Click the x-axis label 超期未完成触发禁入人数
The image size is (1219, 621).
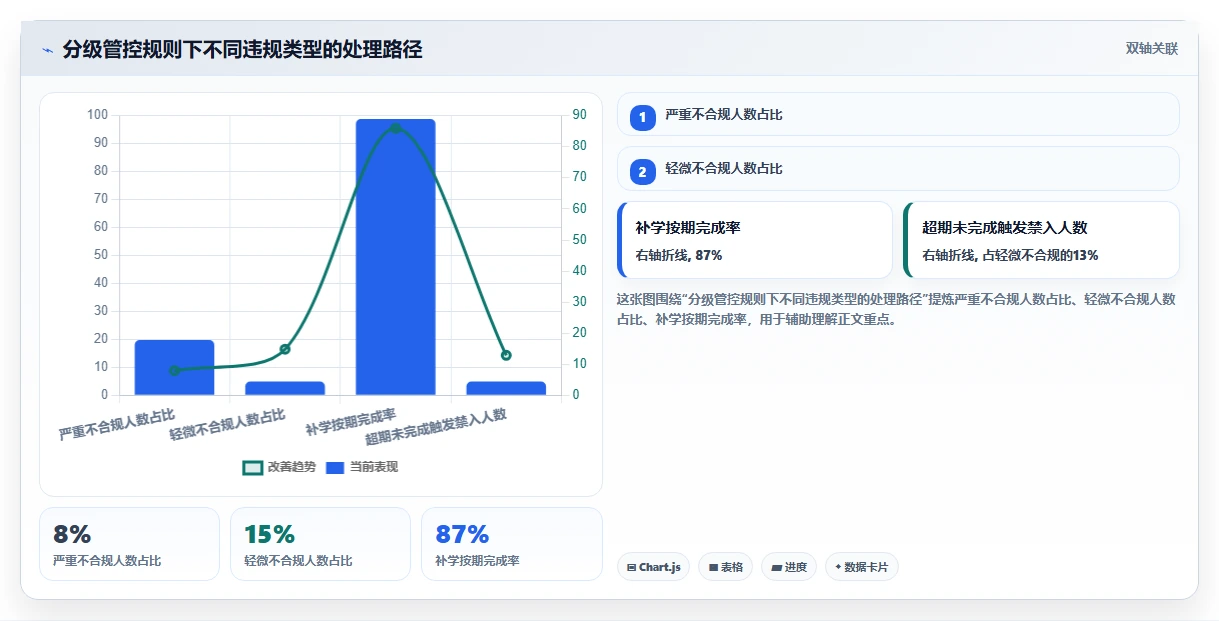tap(436, 427)
